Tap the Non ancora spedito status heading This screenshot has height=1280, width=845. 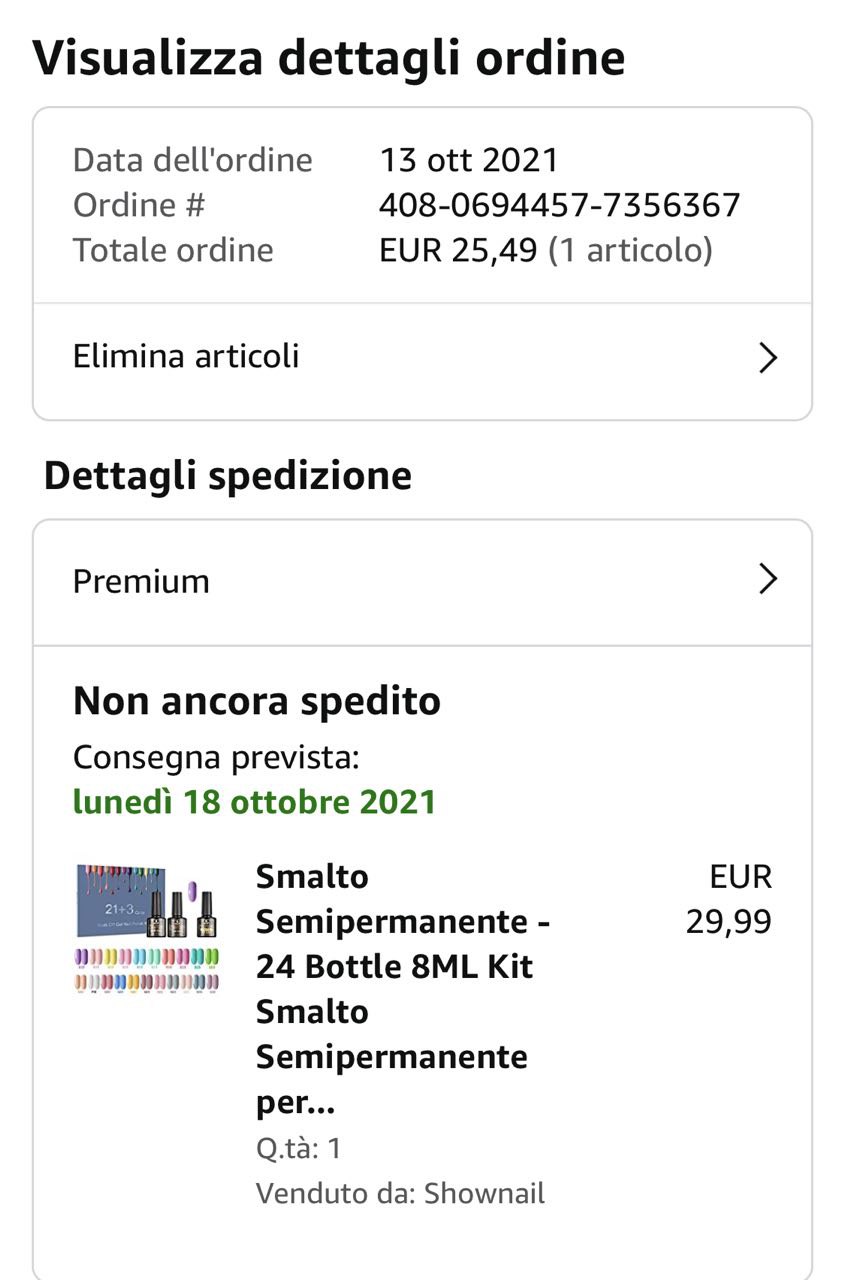point(257,701)
